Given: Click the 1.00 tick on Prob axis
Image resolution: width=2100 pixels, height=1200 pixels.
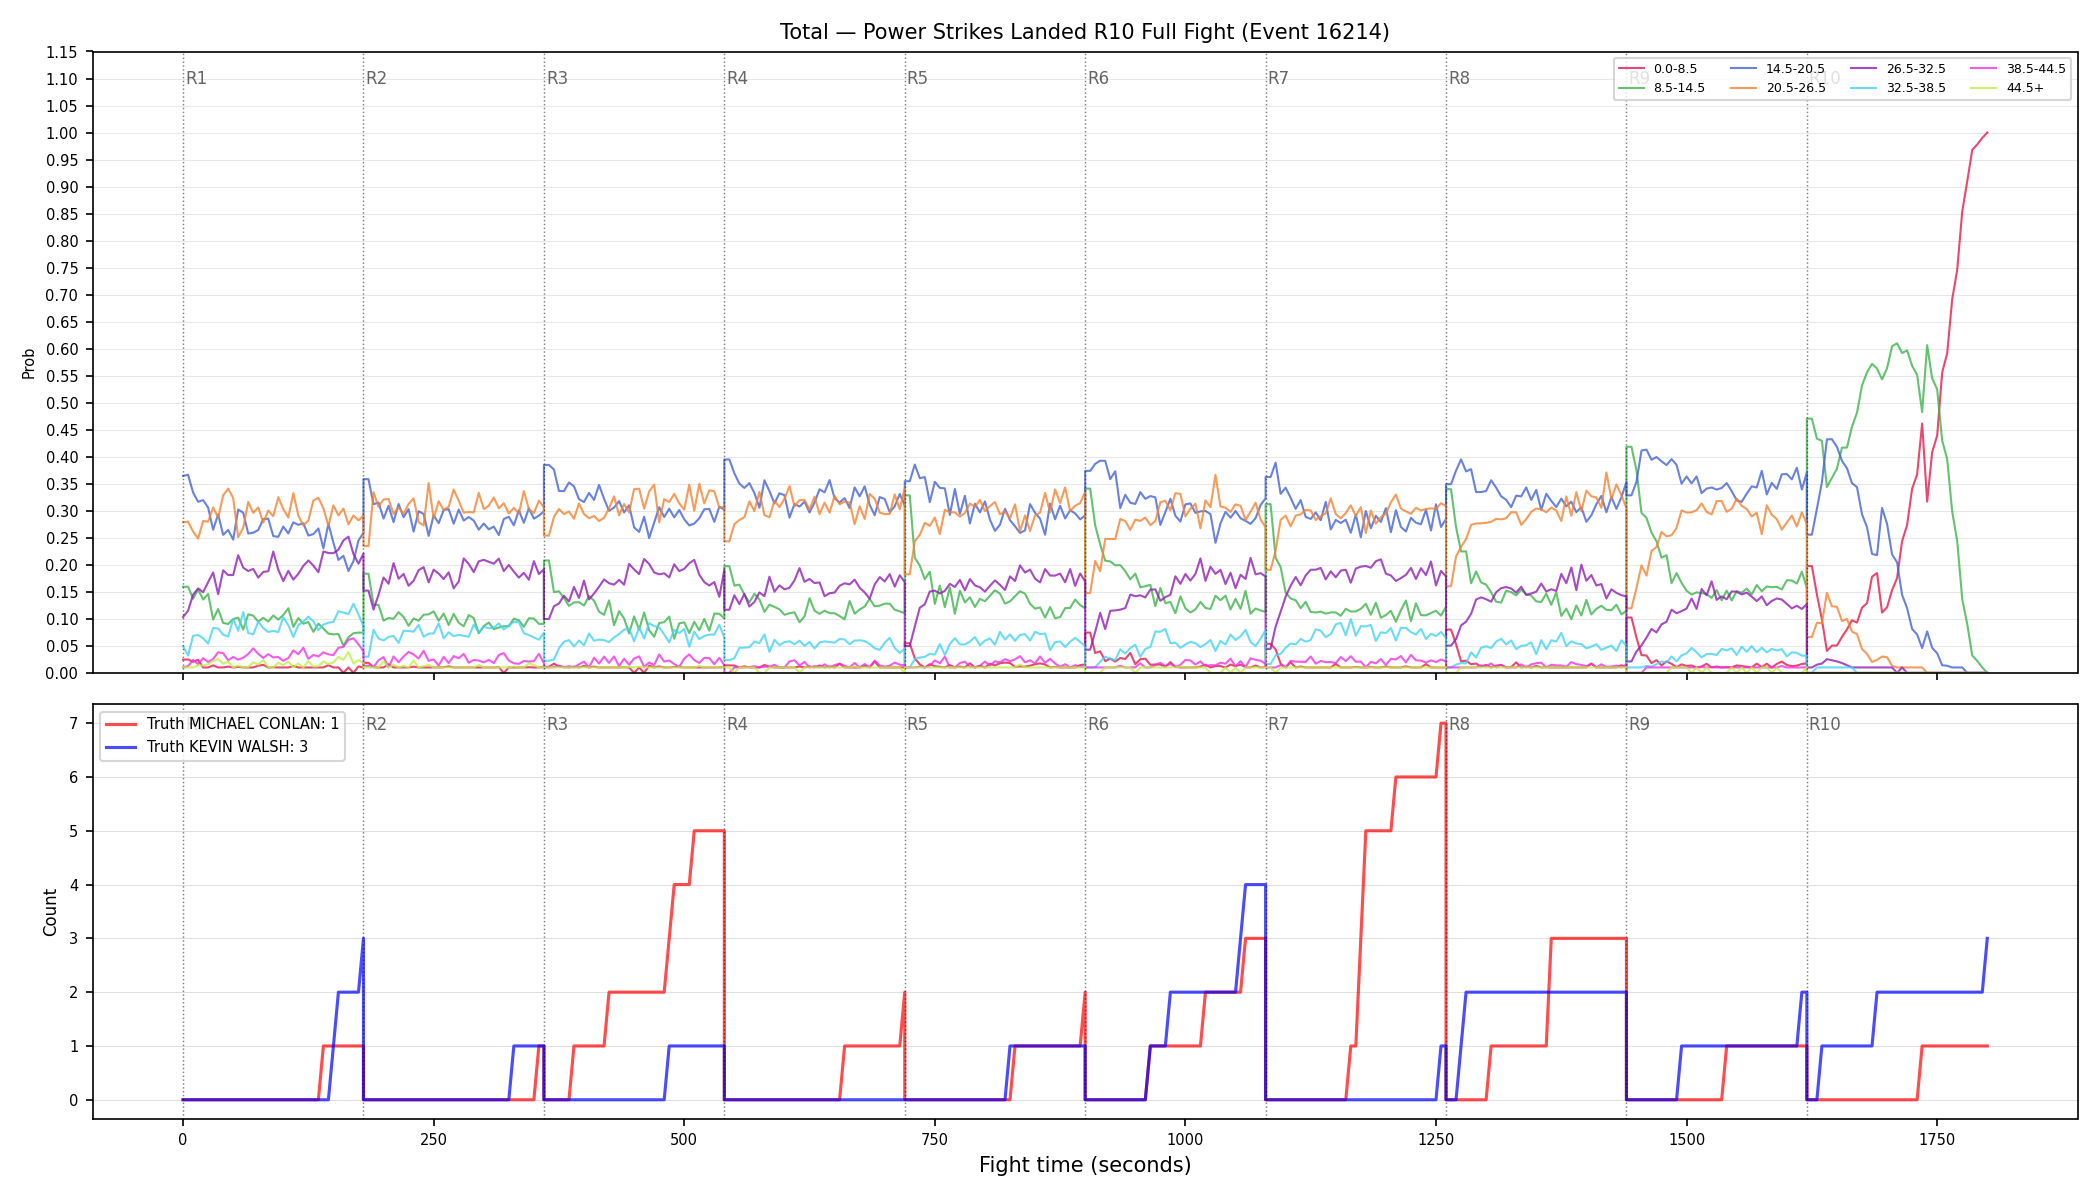Looking at the screenshot, I should [x=61, y=133].
